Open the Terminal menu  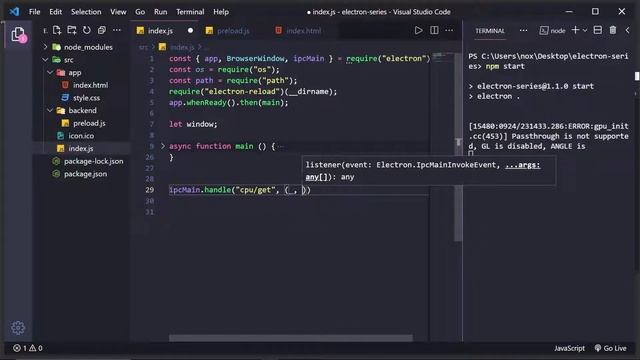point(190,12)
